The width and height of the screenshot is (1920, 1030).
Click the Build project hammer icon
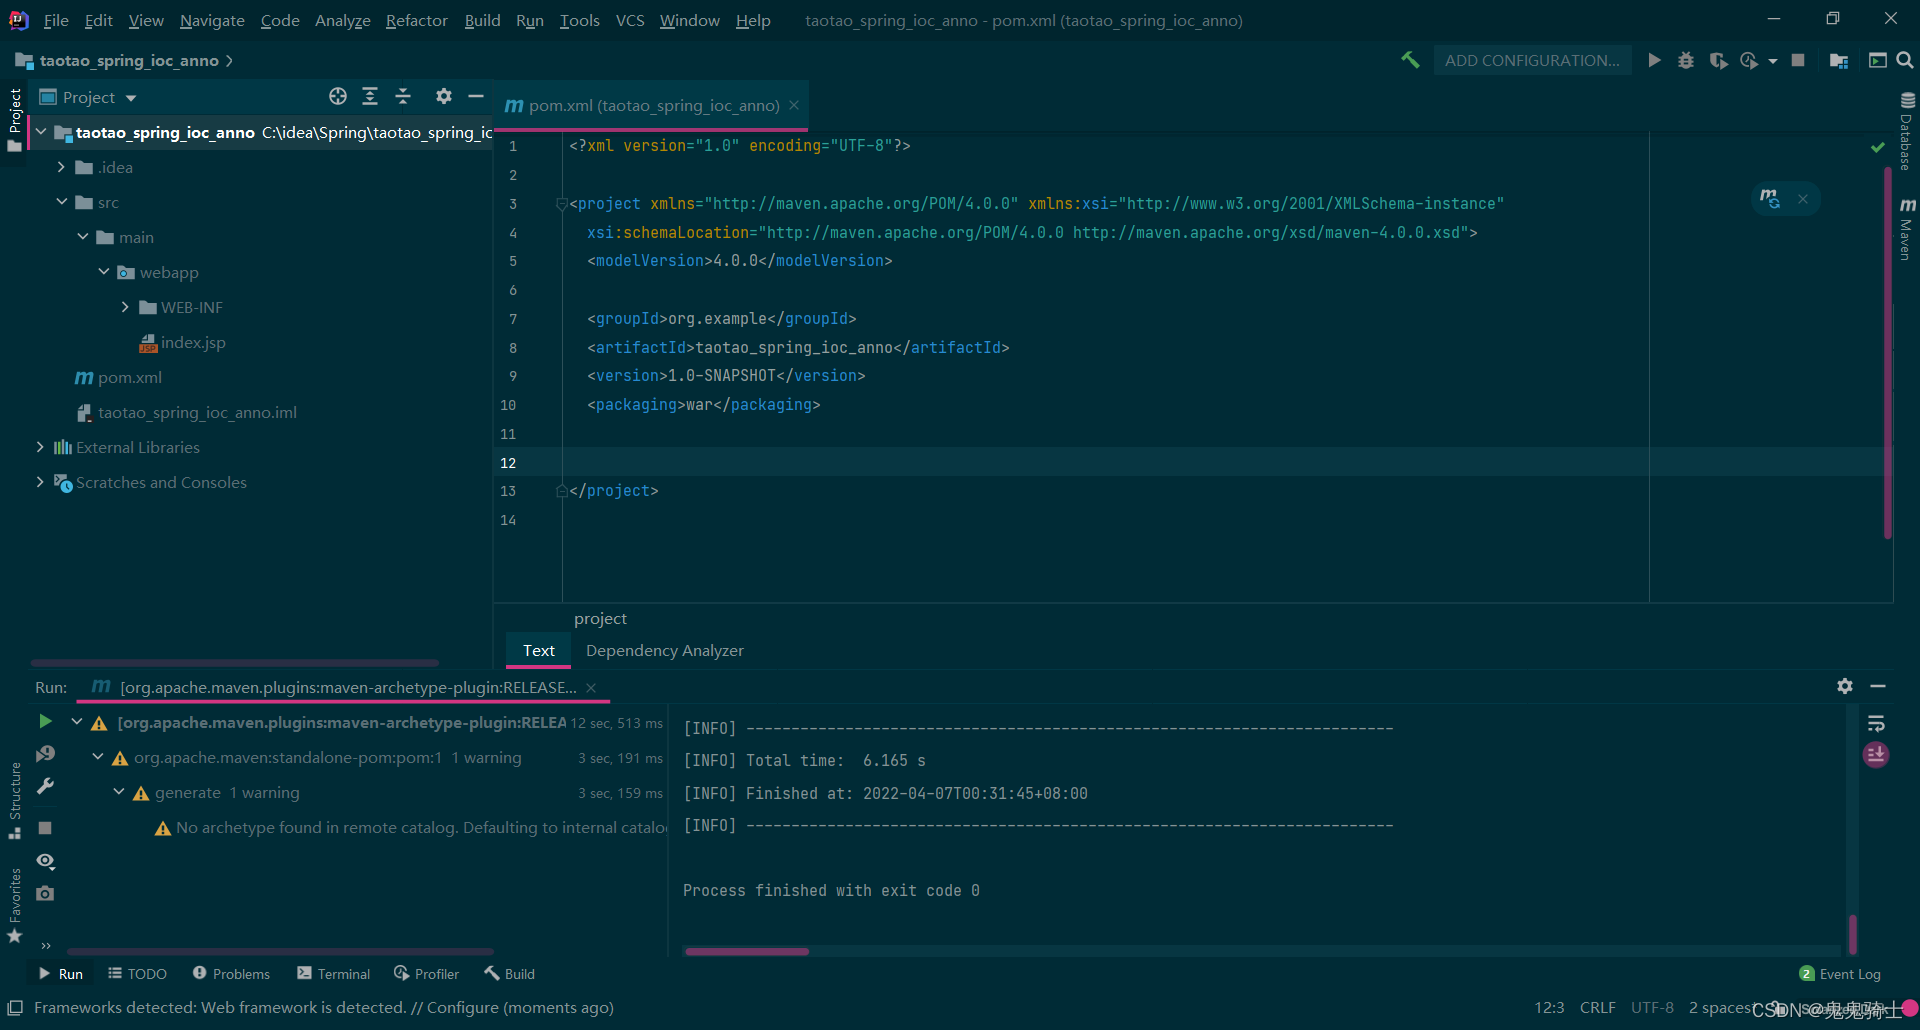(1410, 60)
